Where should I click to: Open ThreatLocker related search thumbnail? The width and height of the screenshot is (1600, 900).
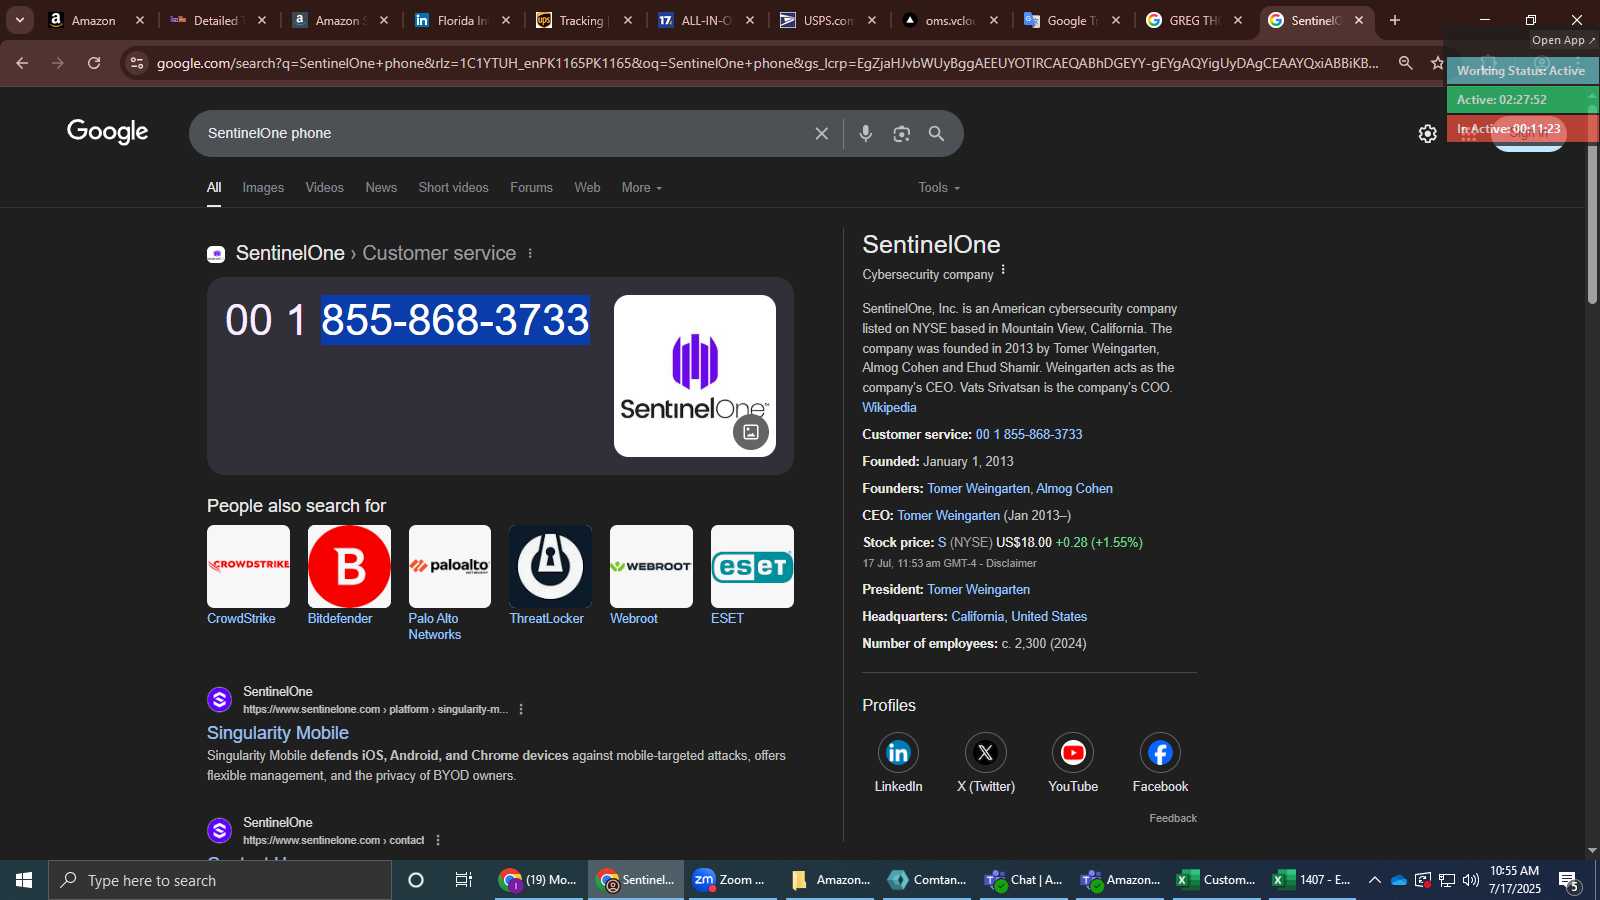(550, 566)
